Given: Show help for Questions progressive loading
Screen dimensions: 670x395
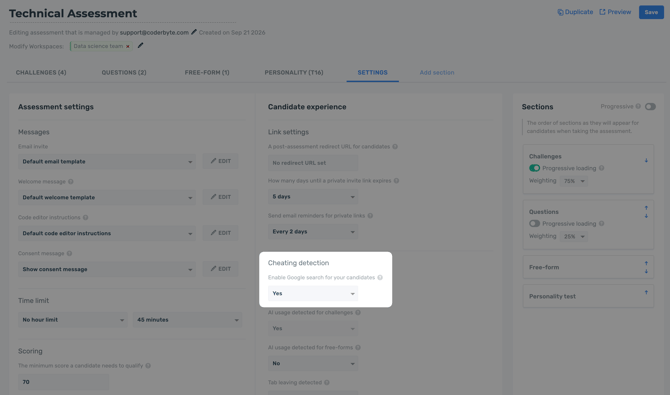Looking at the screenshot, I should tap(602, 224).
